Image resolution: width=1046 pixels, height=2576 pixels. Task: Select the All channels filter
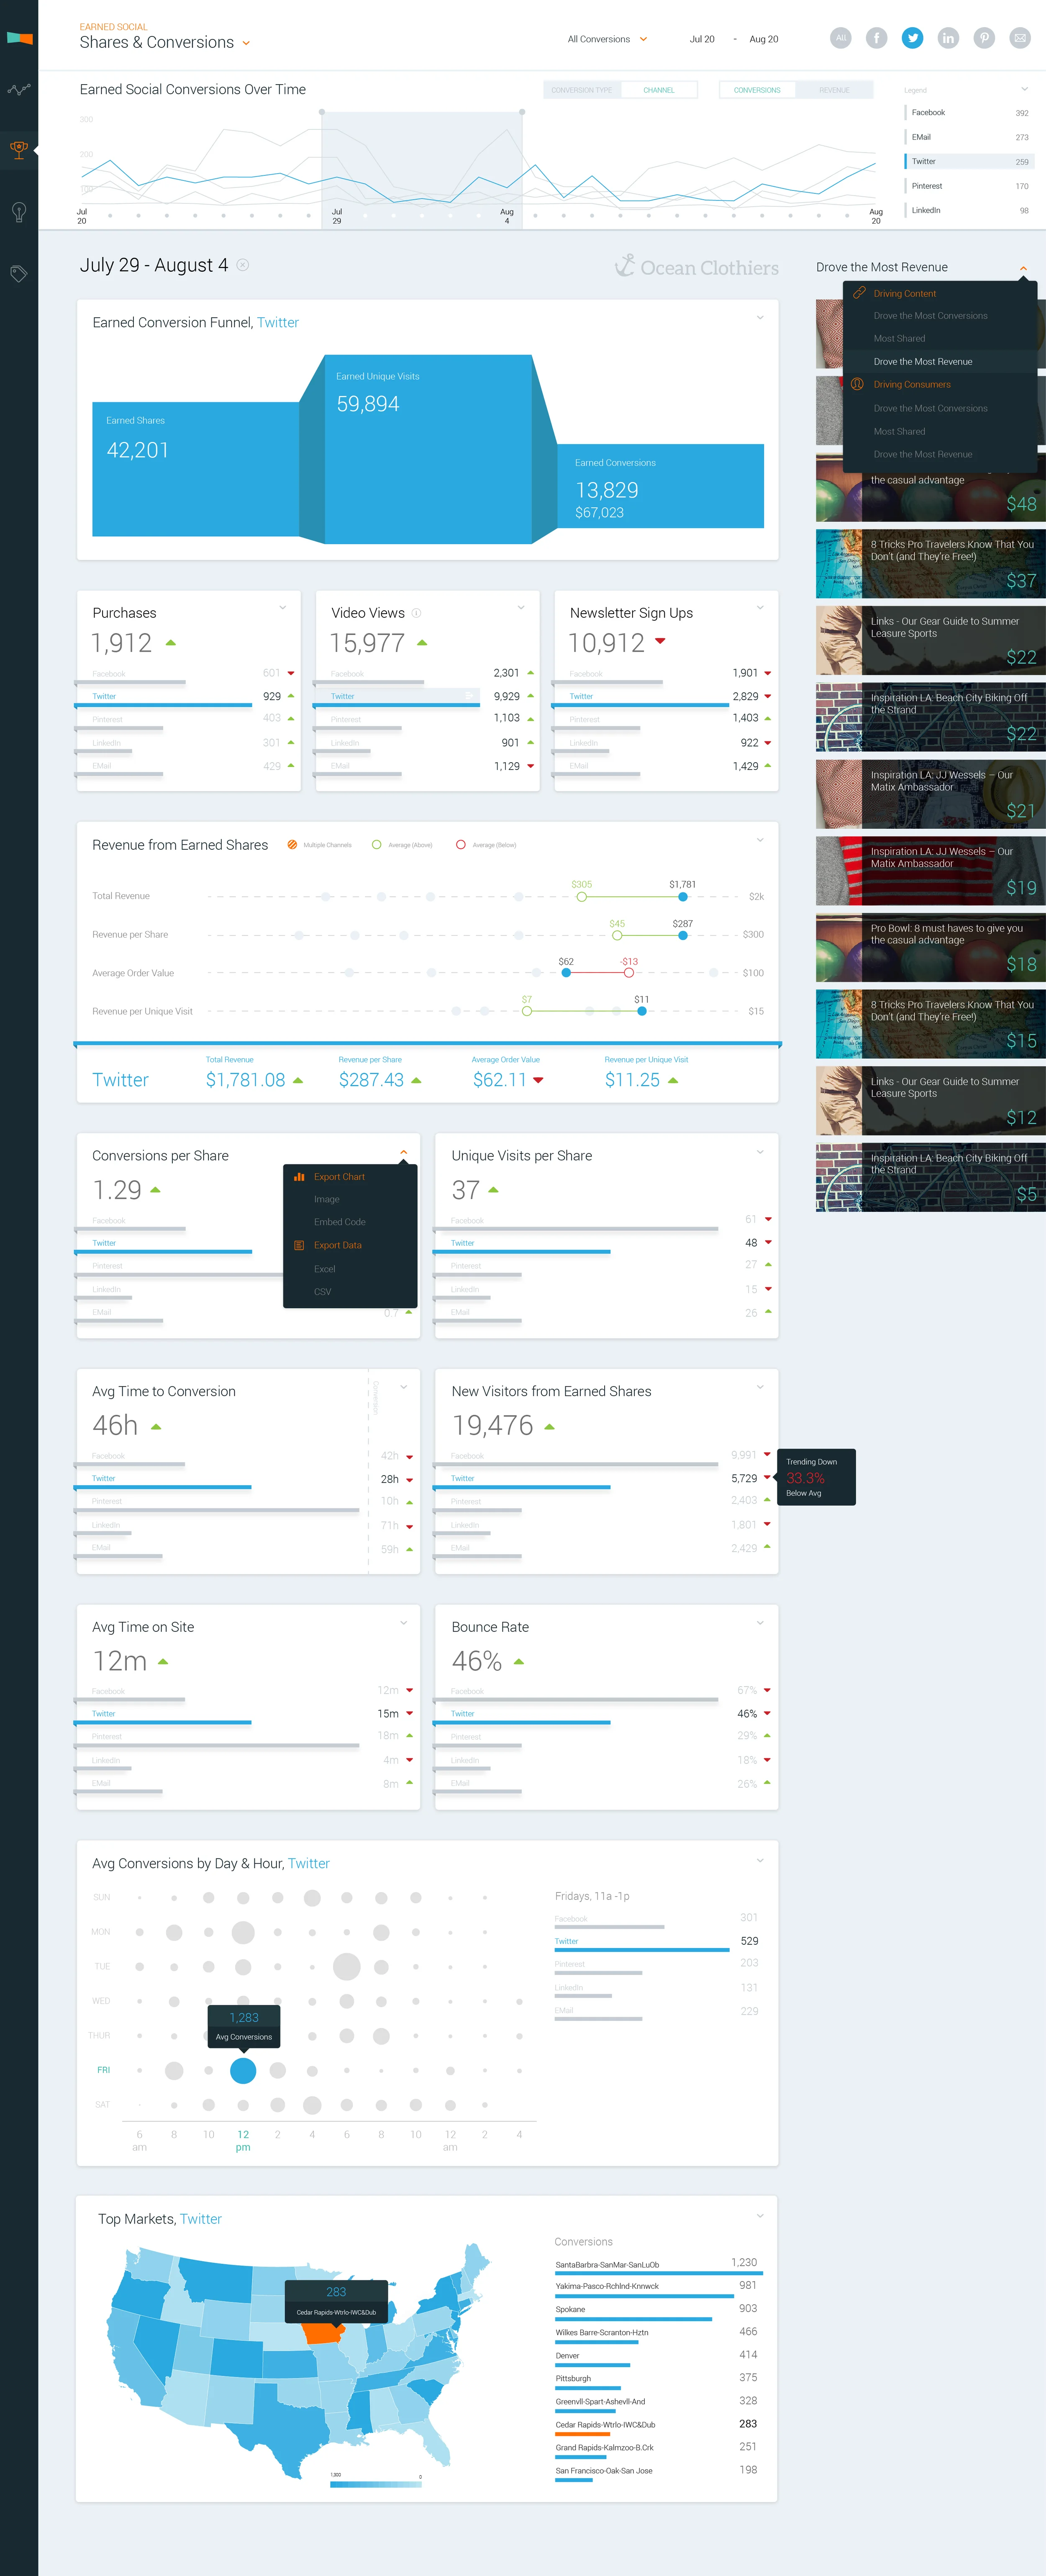(840, 38)
